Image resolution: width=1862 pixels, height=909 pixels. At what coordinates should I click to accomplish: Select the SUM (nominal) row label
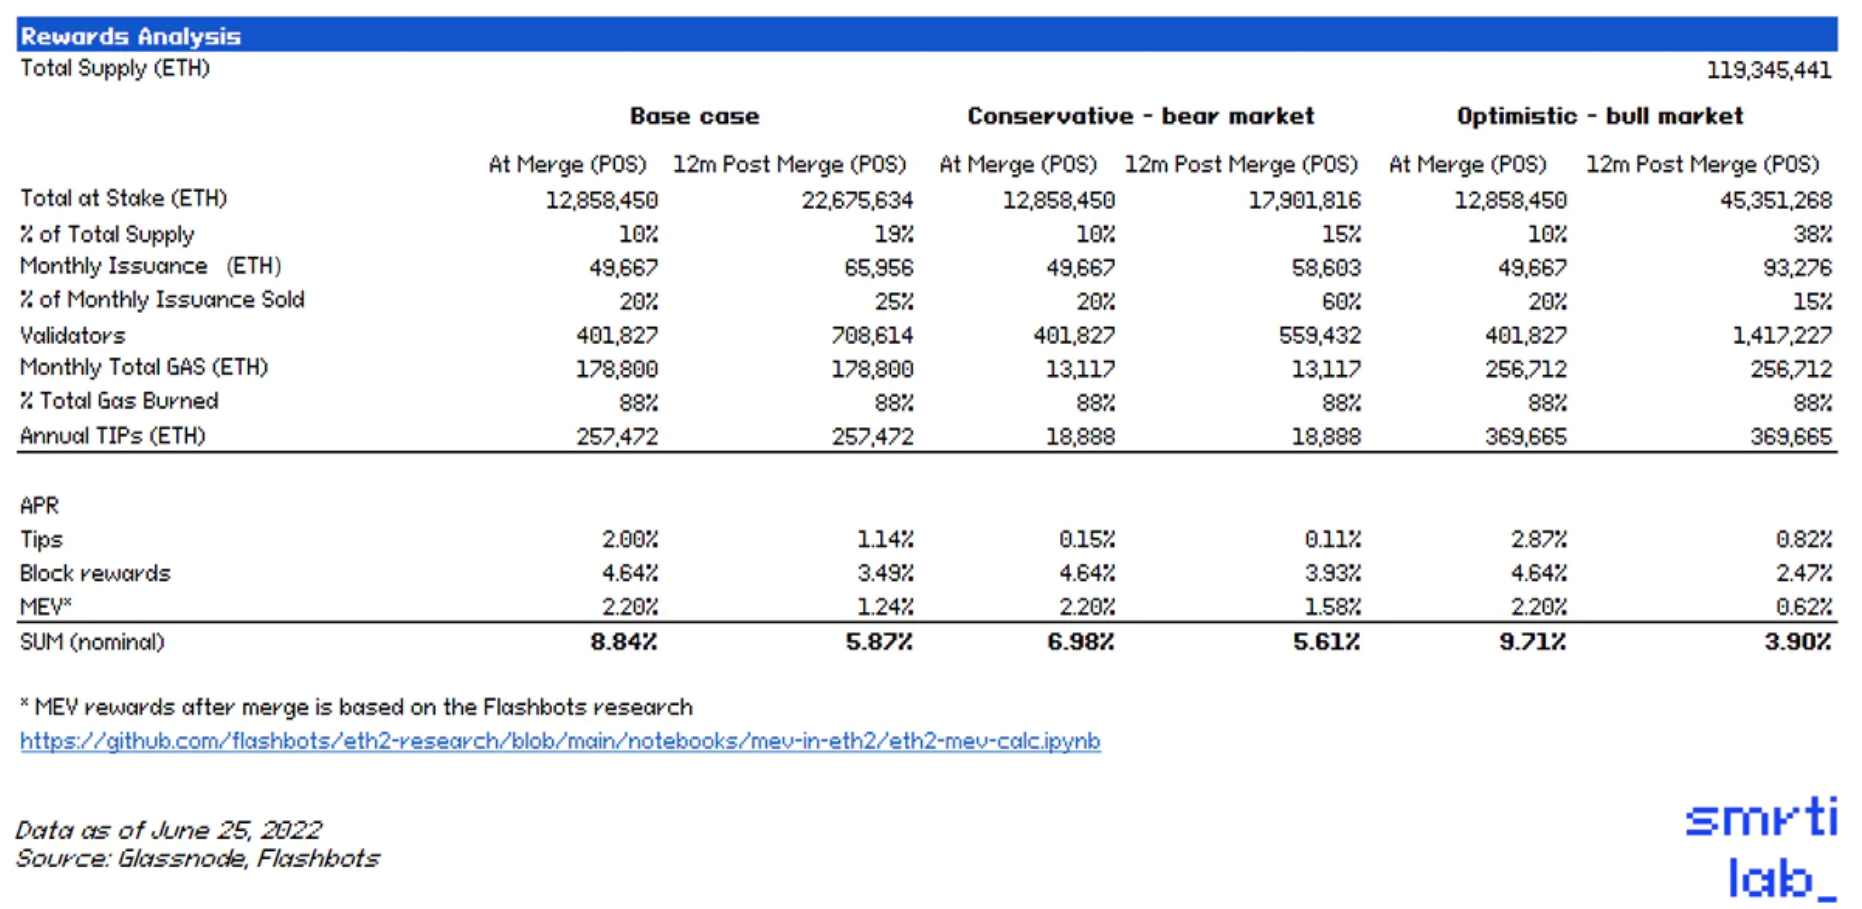tap(92, 642)
